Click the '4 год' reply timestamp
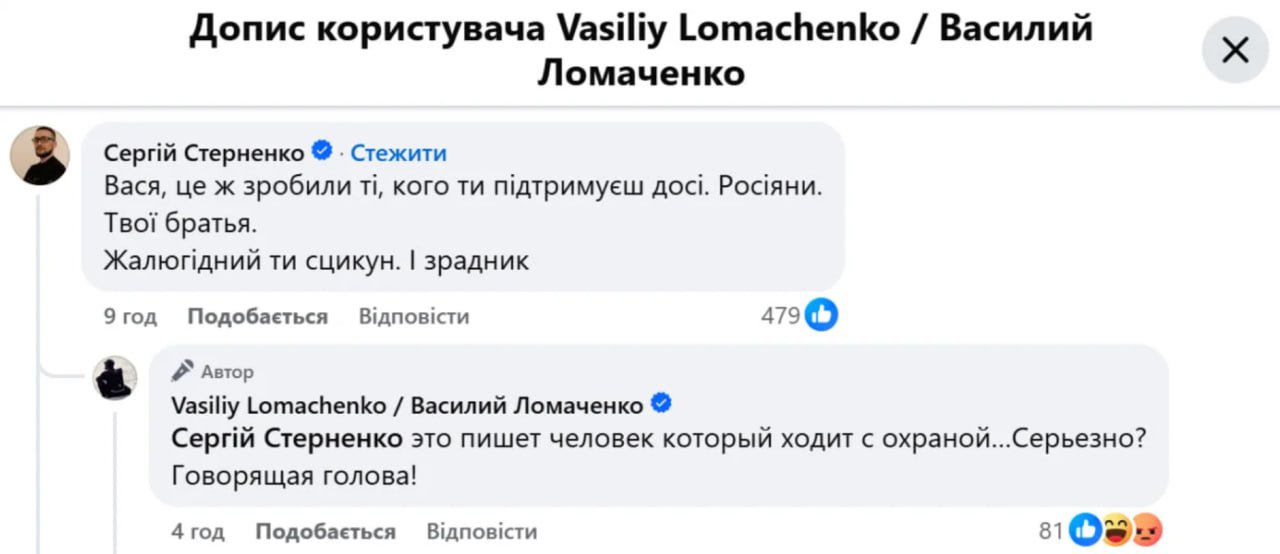The image size is (1280, 554). pos(198,531)
